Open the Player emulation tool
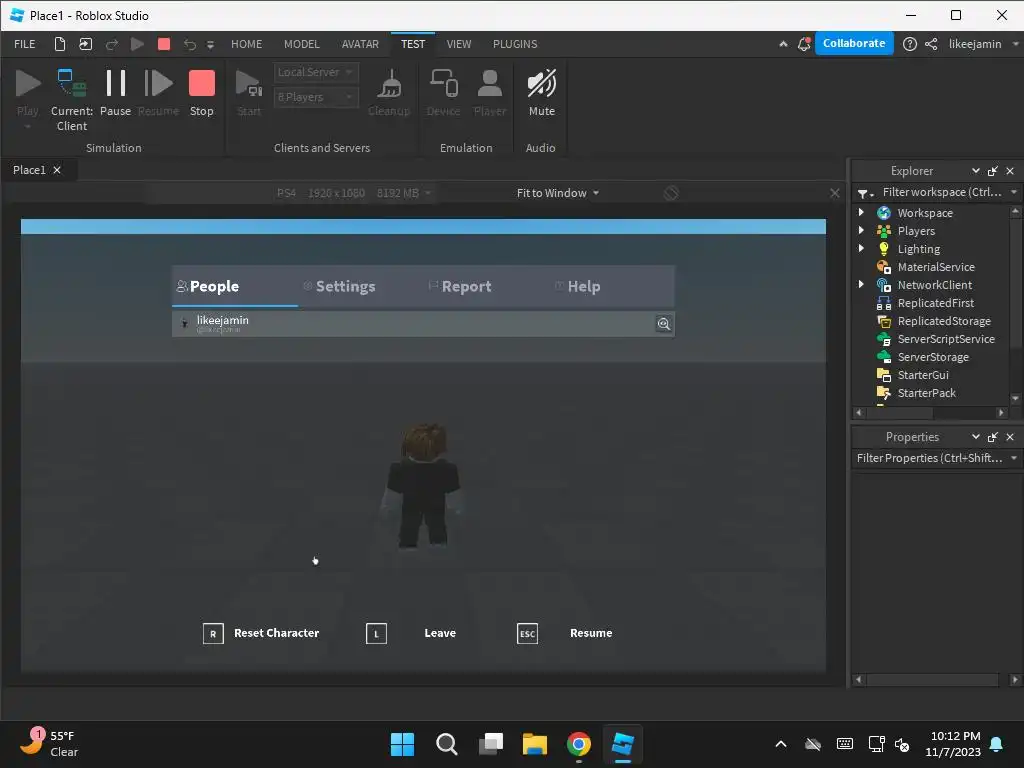Viewport: 1024px width, 768px height. pos(489,93)
